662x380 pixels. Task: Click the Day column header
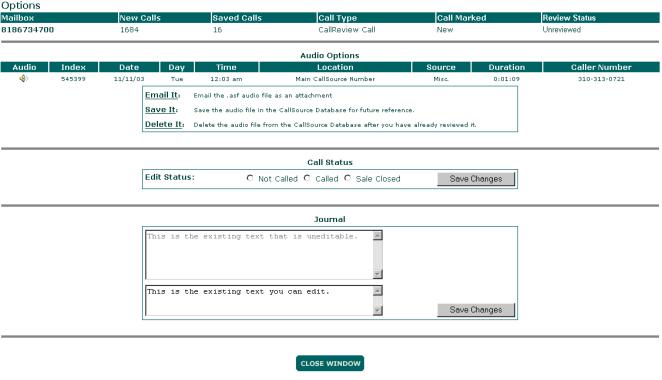177,67
